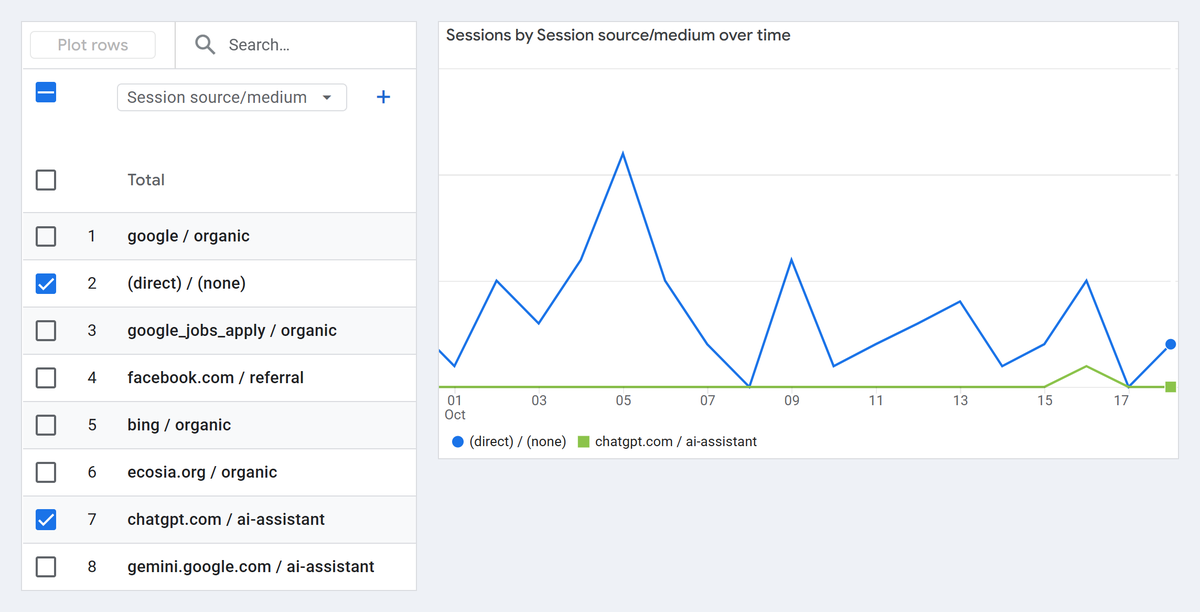Check the google / organic row
1200x612 pixels.
tap(46, 236)
